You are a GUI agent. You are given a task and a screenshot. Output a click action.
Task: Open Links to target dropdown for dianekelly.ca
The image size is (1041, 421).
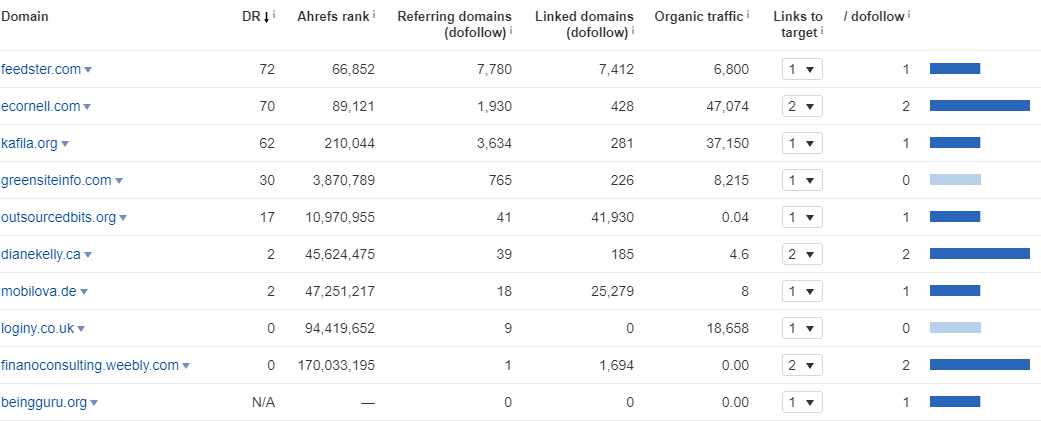tap(802, 254)
